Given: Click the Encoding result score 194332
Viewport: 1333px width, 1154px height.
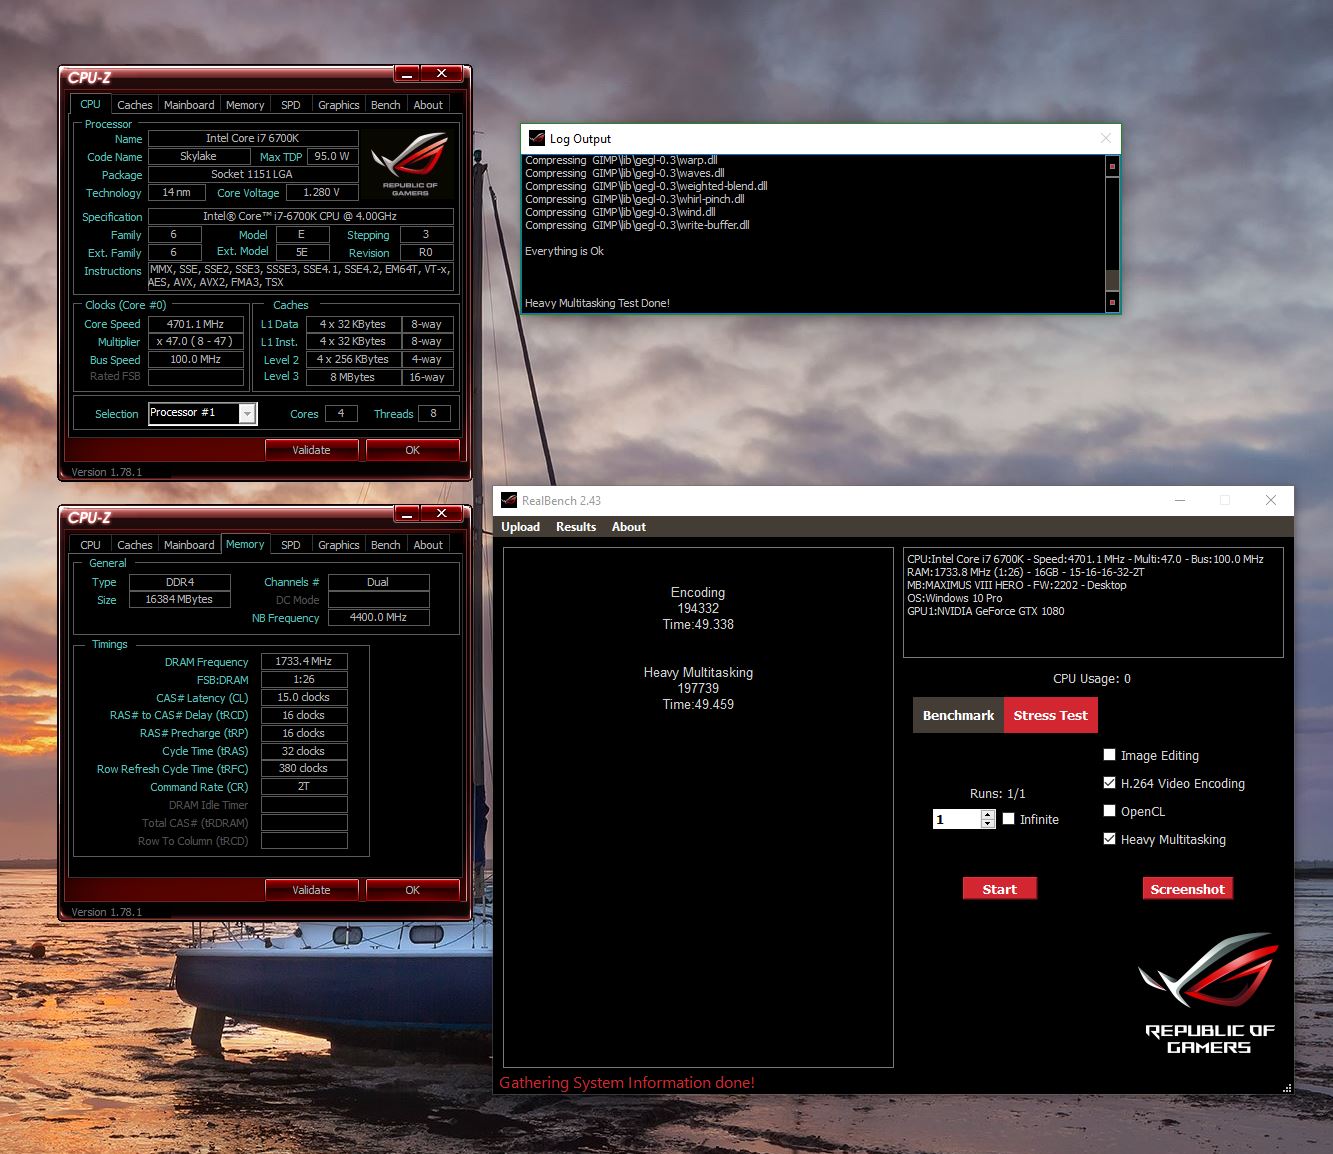Looking at the screenshot, I should point(698,608).
